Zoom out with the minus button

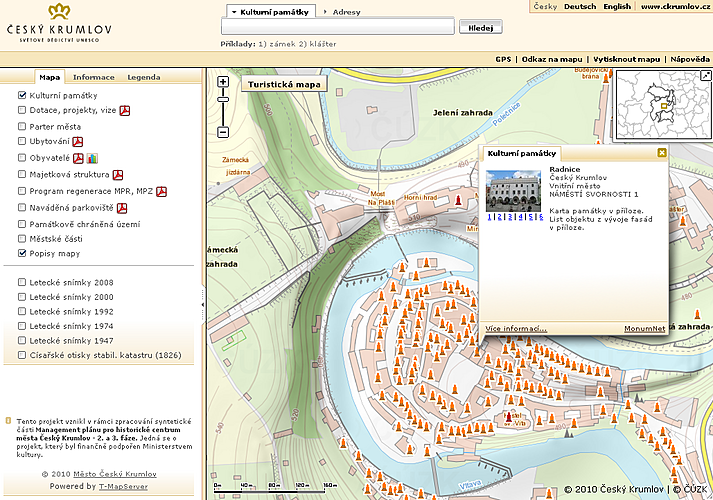tap(223, 132)
